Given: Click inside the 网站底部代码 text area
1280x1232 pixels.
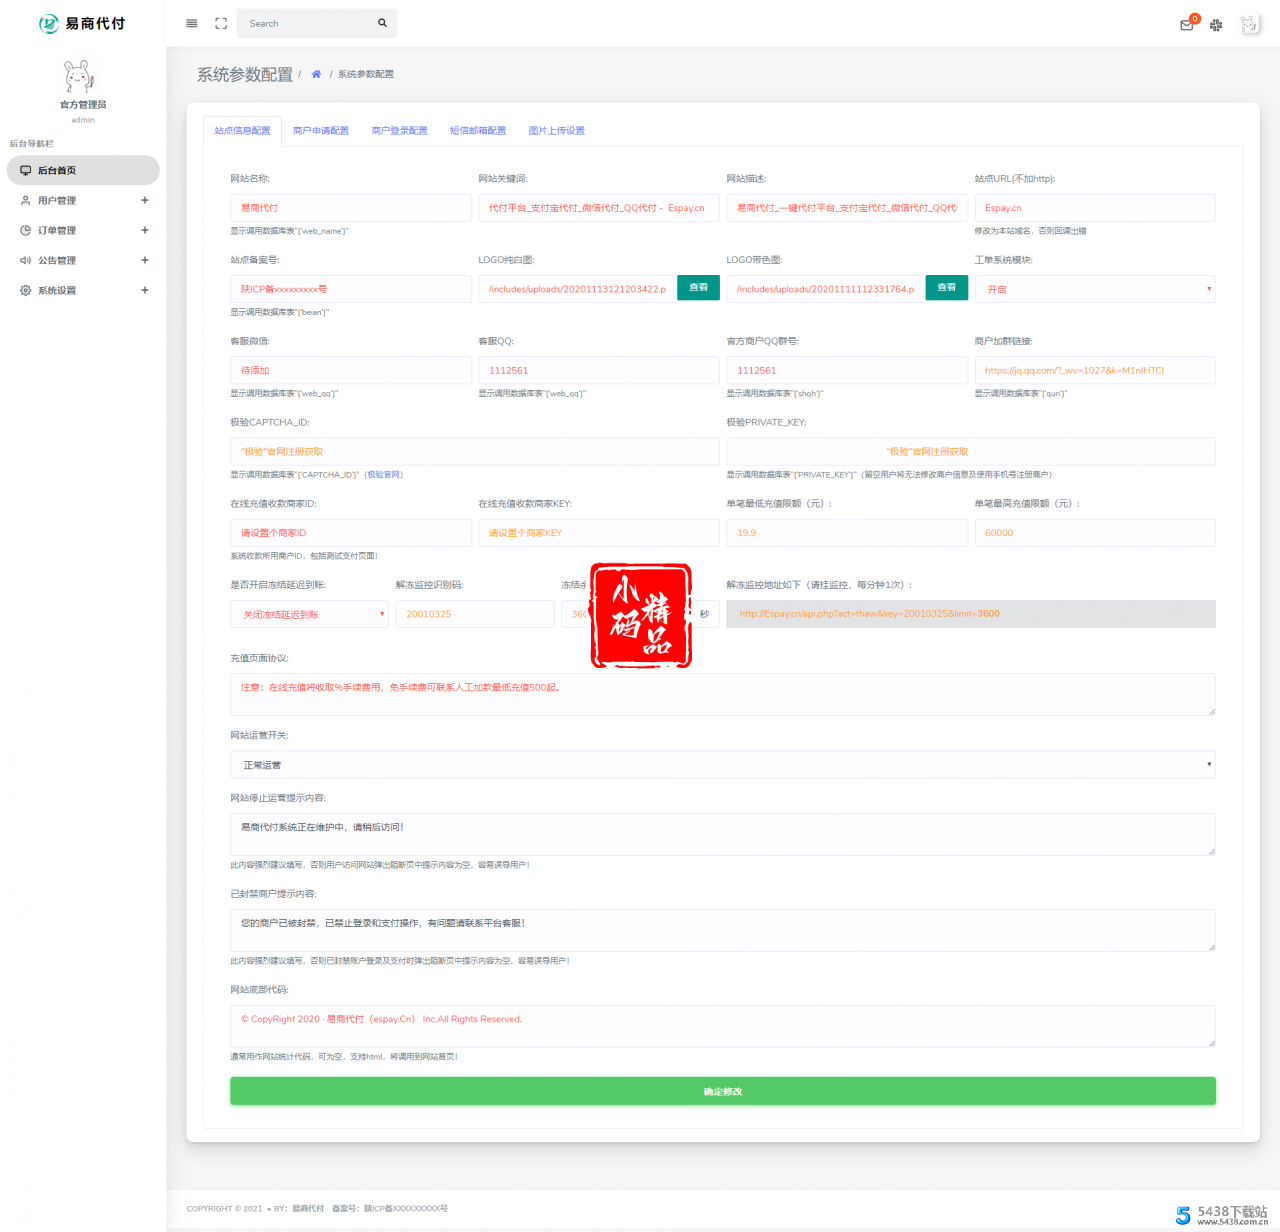Looking at the screenshot, I should pyautogui.click(x=723, y=1026).
